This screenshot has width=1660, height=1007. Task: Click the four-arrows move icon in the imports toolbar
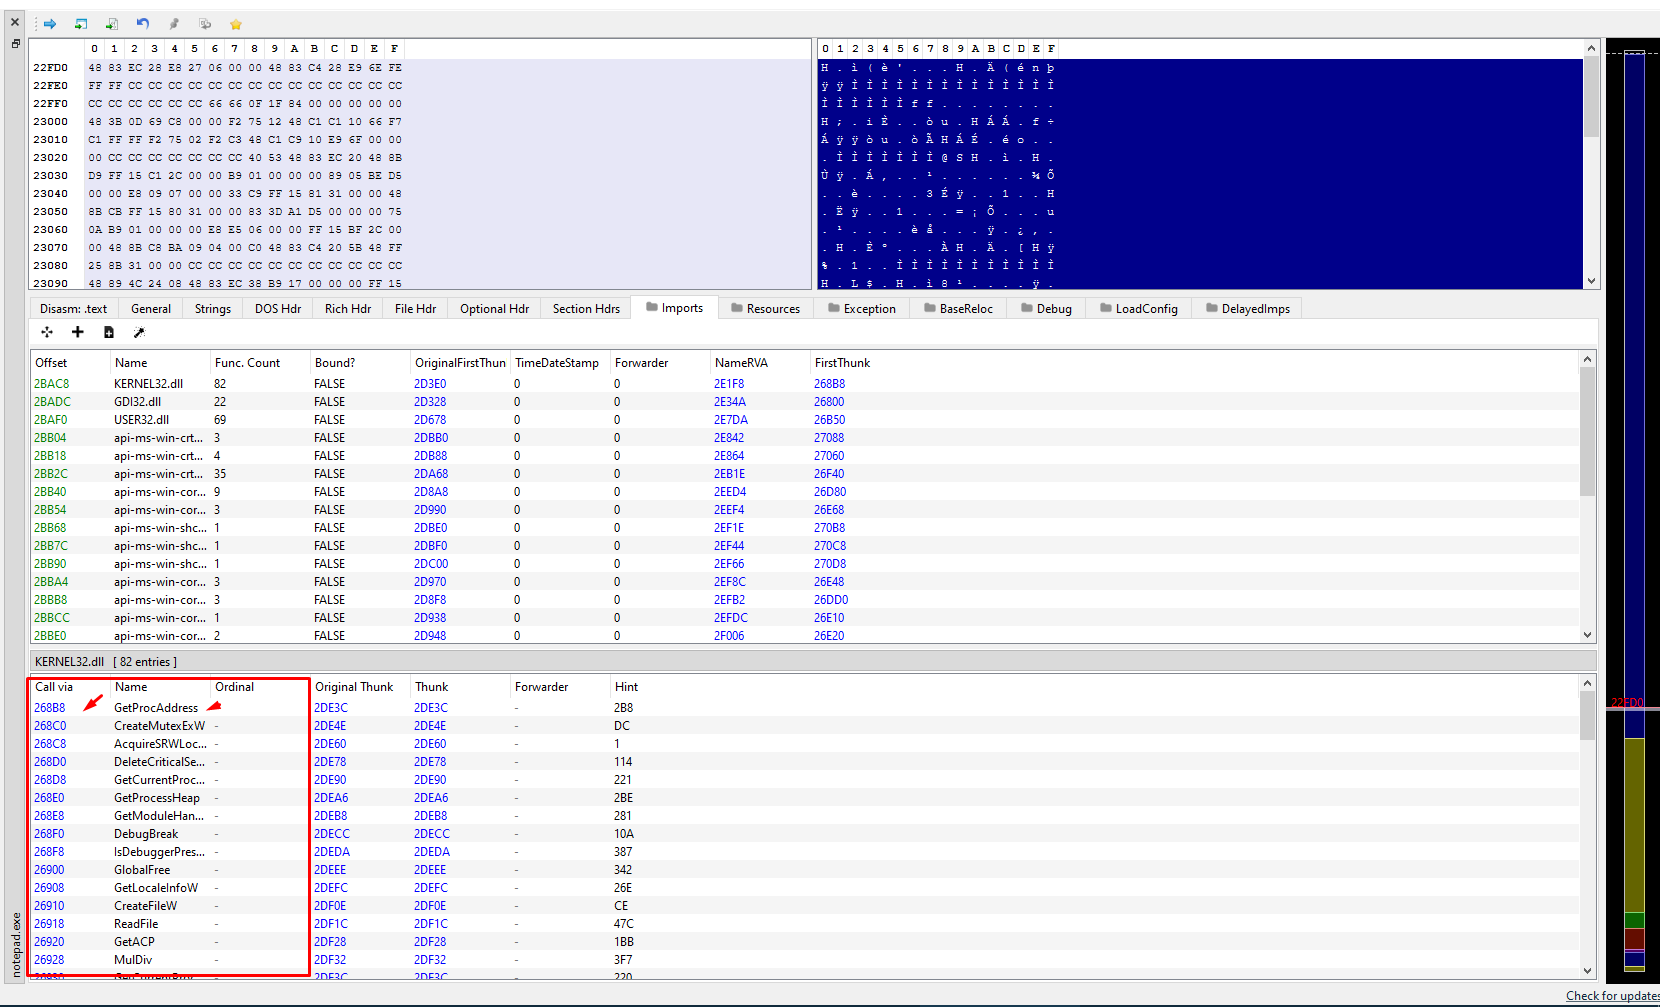(x=47, y=332)
